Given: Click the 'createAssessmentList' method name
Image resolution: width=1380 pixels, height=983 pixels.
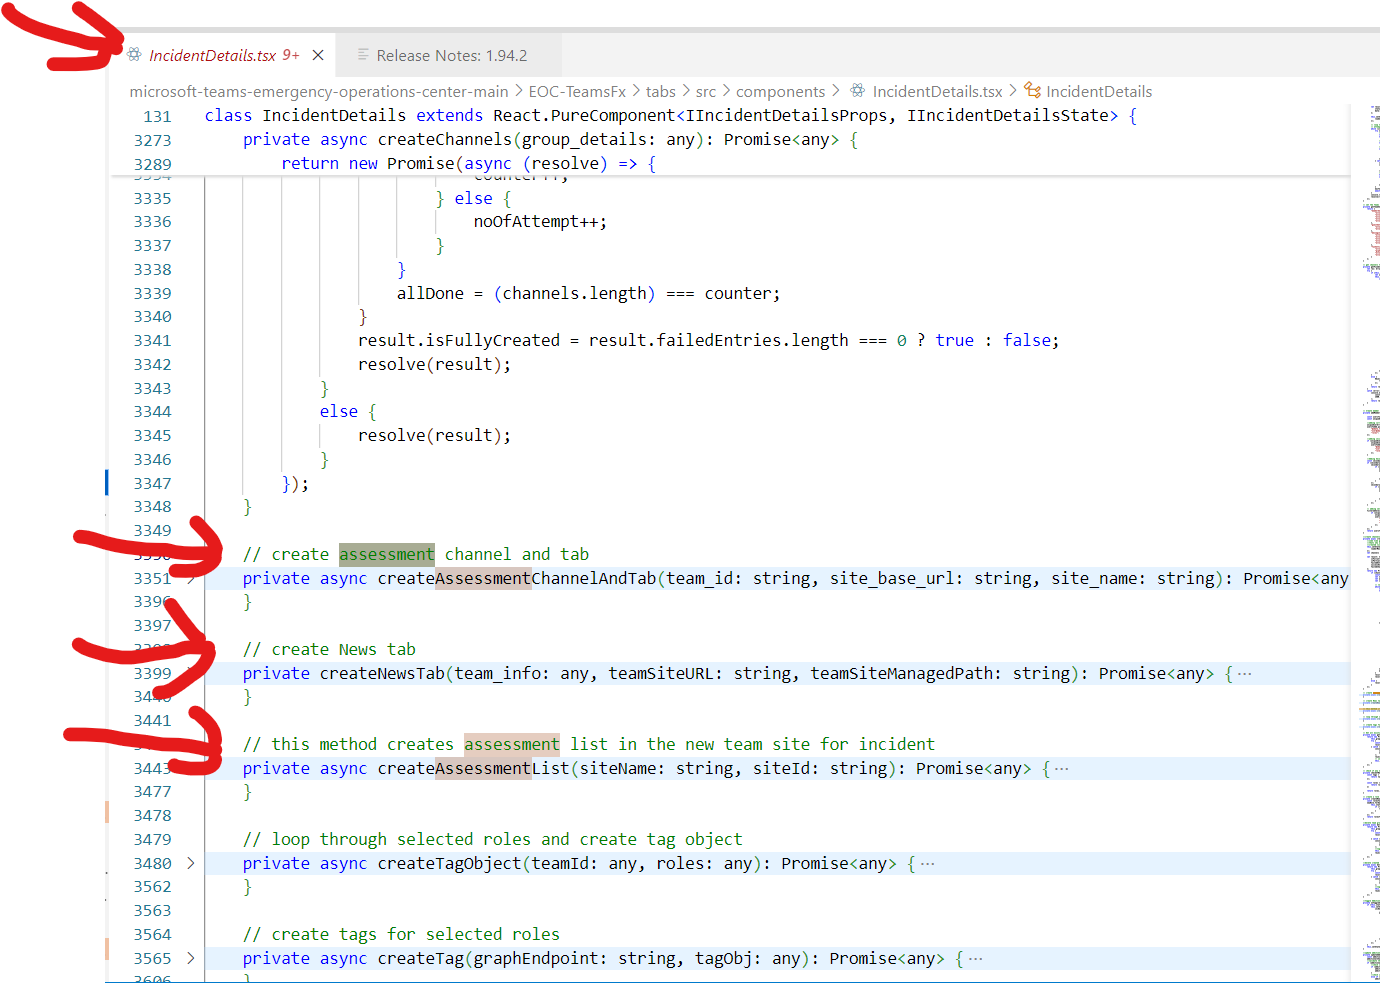Looking at the screenshot, I should point(473,768).
